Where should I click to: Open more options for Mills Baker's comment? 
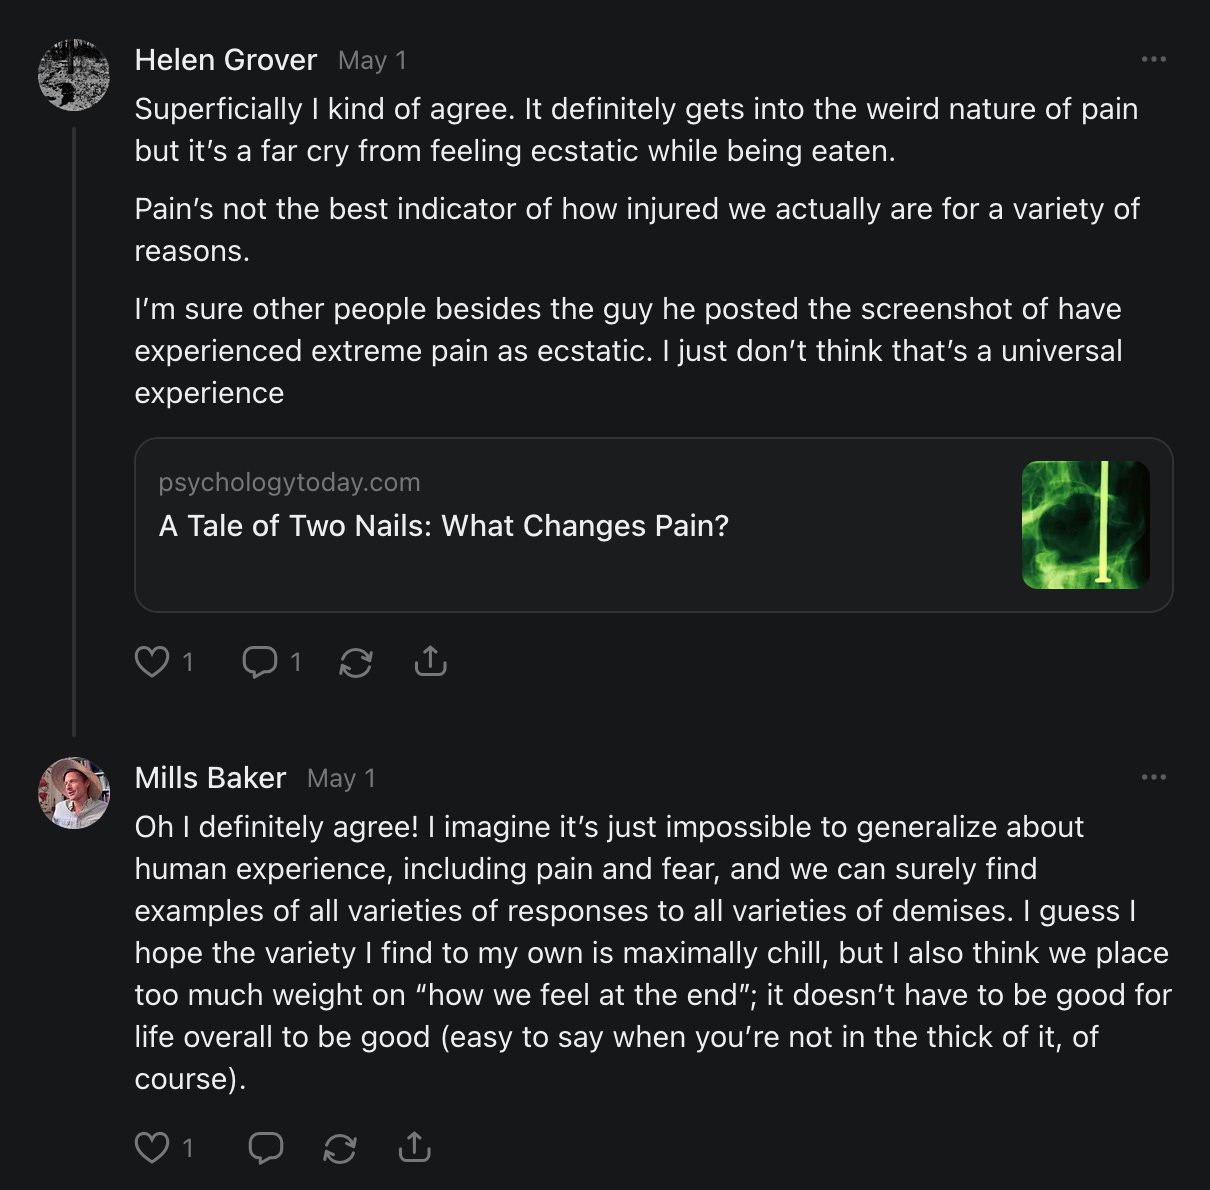point(1153,778)
